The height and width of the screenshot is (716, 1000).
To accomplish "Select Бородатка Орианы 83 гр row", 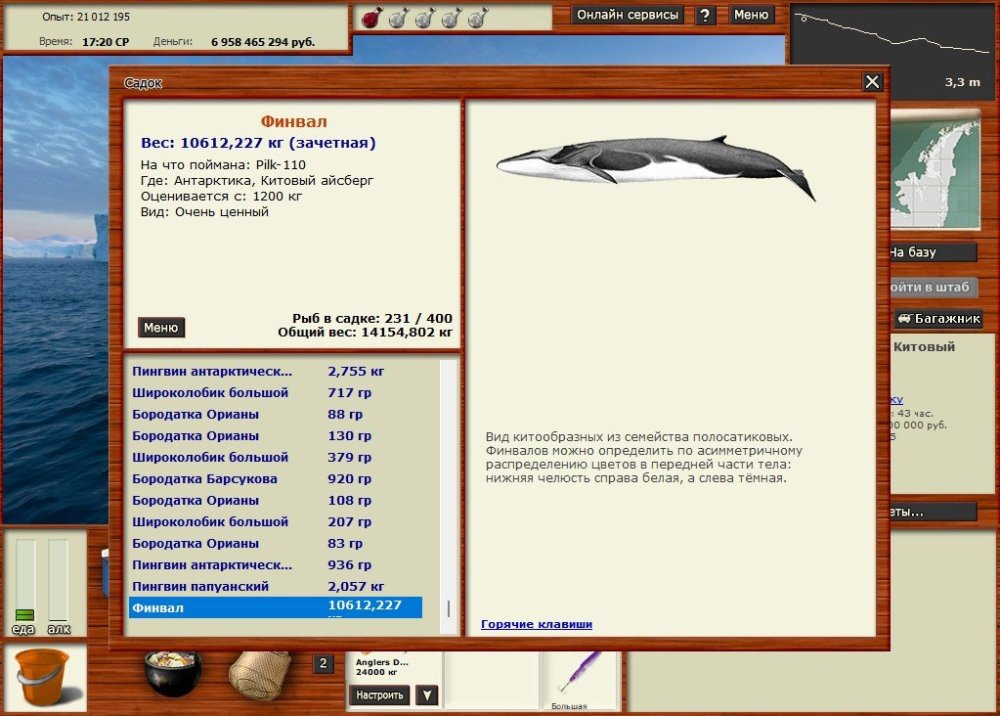I will pos(276,543).
